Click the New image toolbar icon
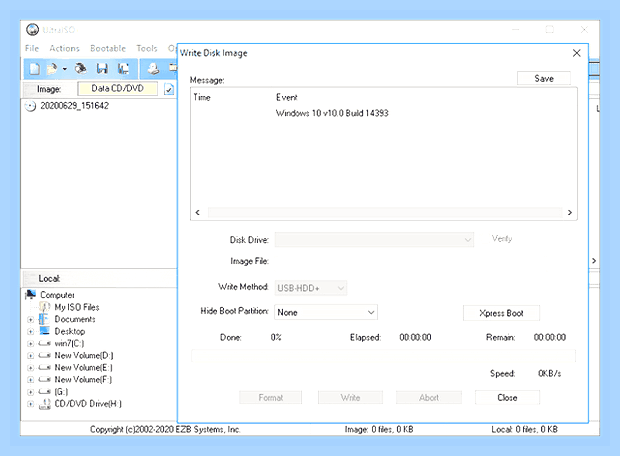Screen dimensions: 620x456 tap(34, 69)
